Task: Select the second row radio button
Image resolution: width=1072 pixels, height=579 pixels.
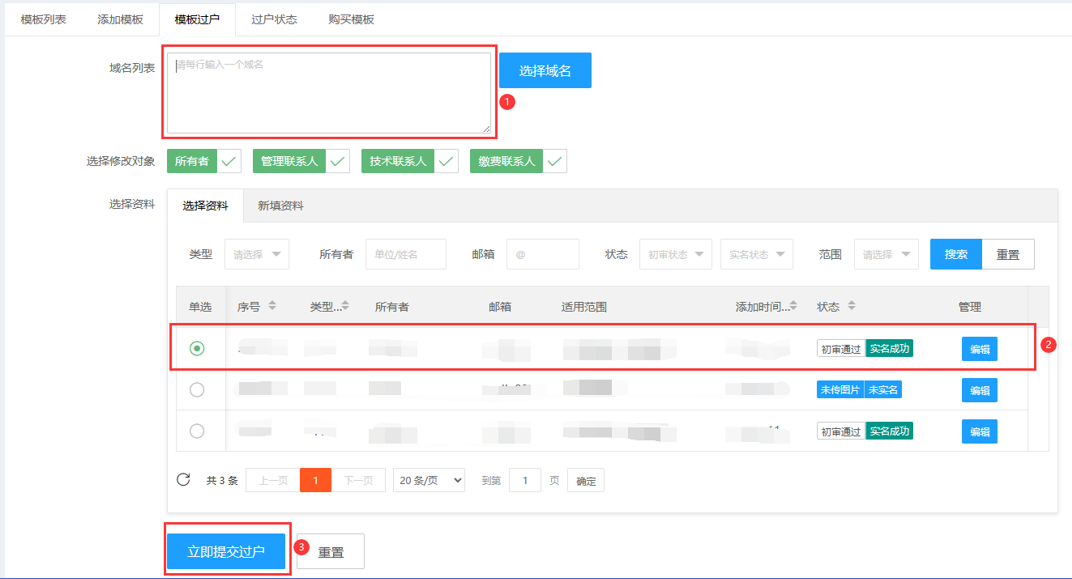Action: pyautogui.click(x=197, y=390)
